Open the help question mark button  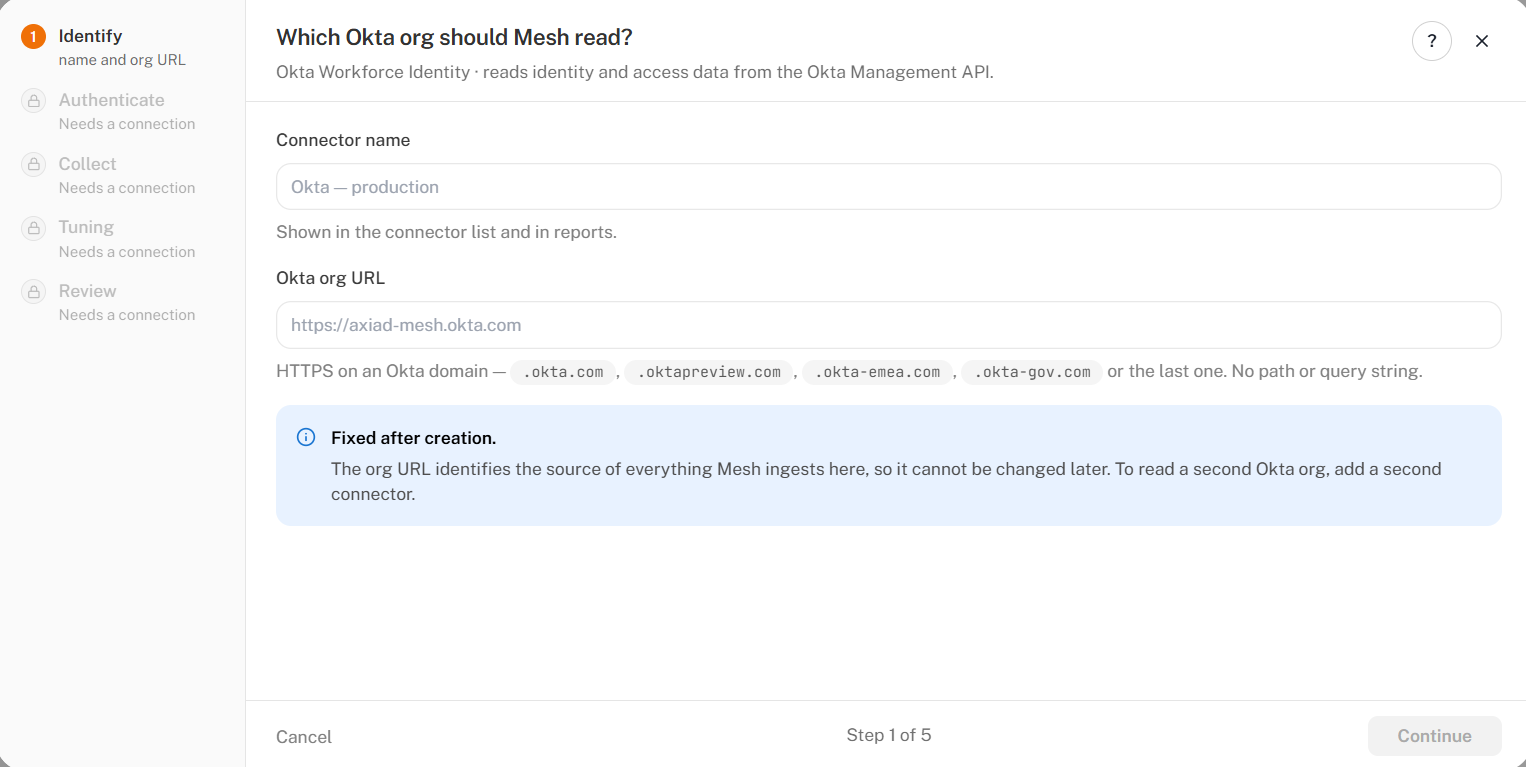(x=1431, y=41)
